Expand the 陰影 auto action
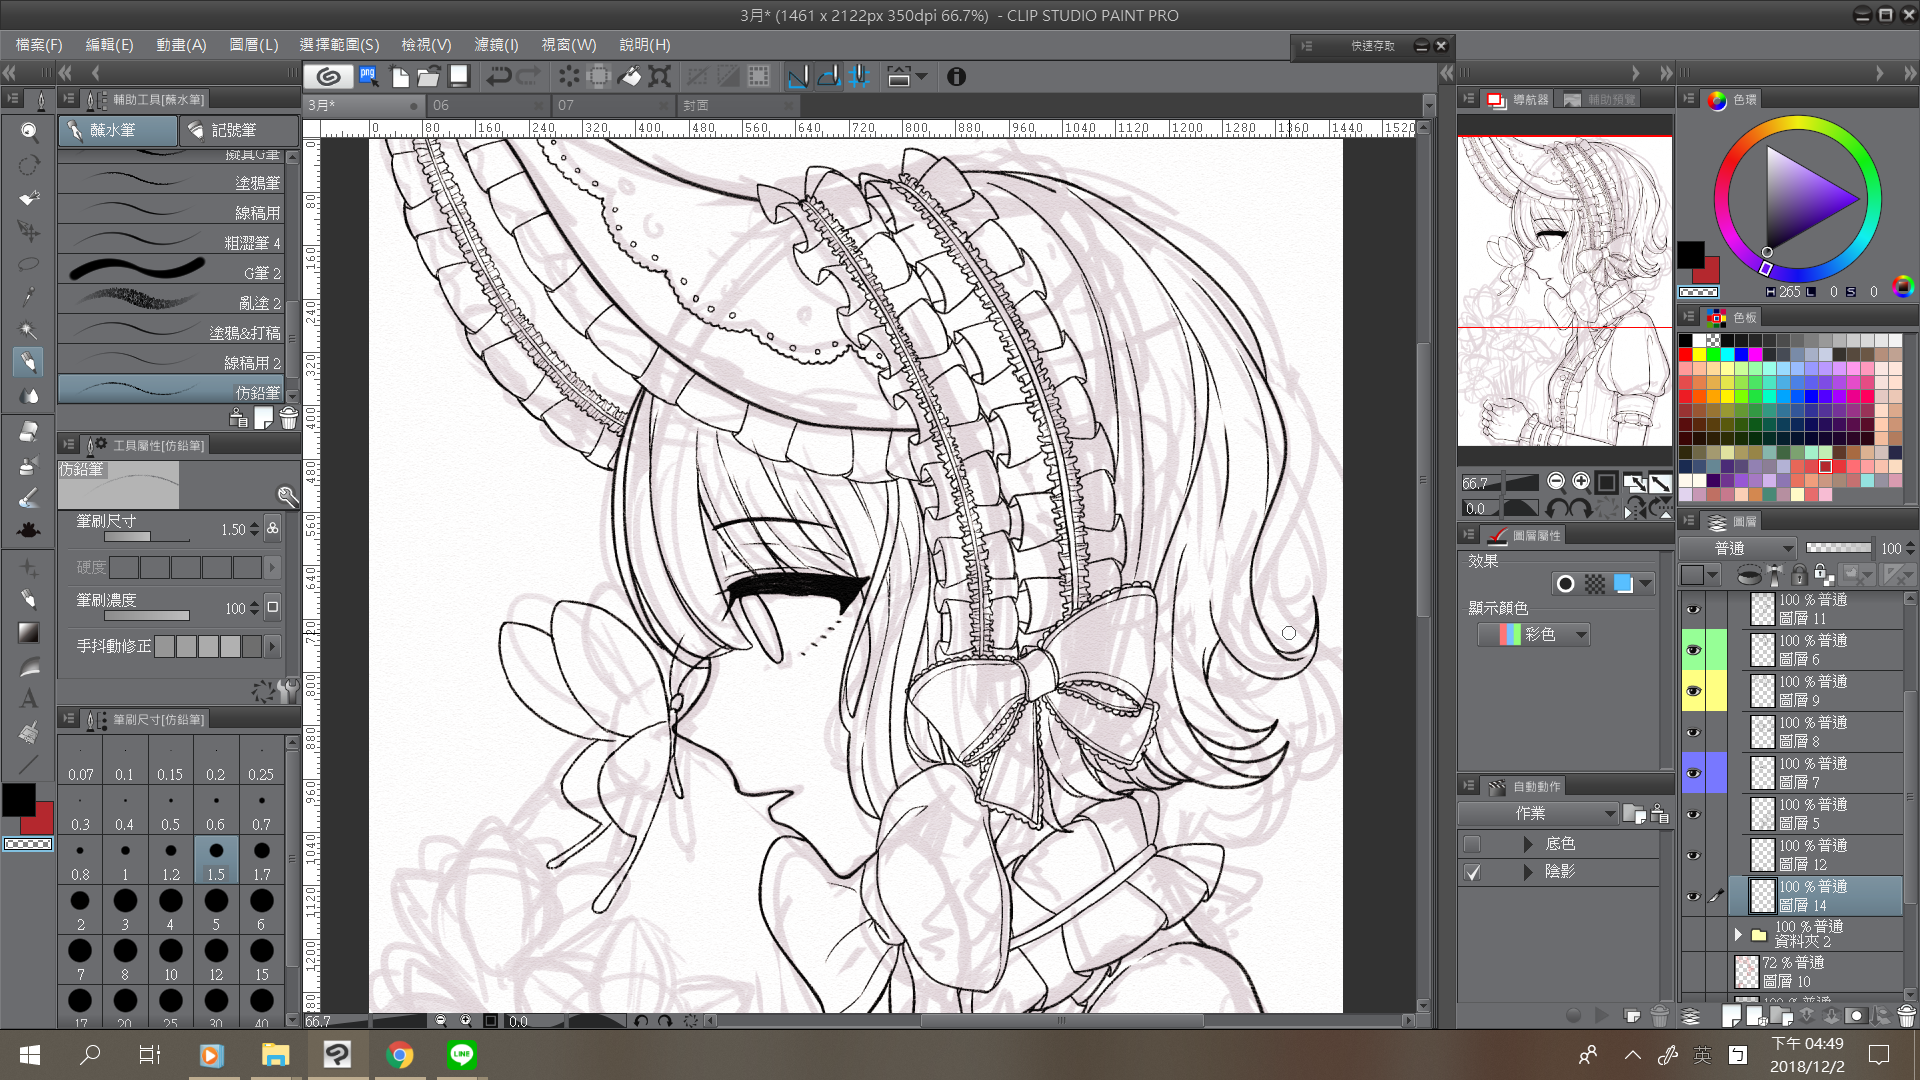 pos(1528,872)
